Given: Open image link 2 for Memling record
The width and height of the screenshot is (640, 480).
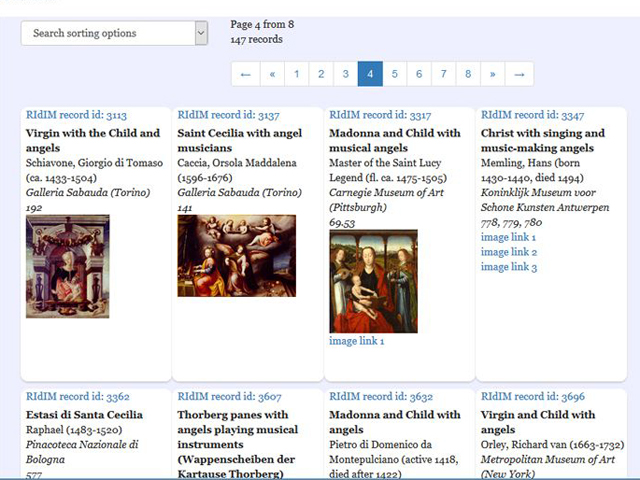Looking at the screenshot, I should coord(508,252).
